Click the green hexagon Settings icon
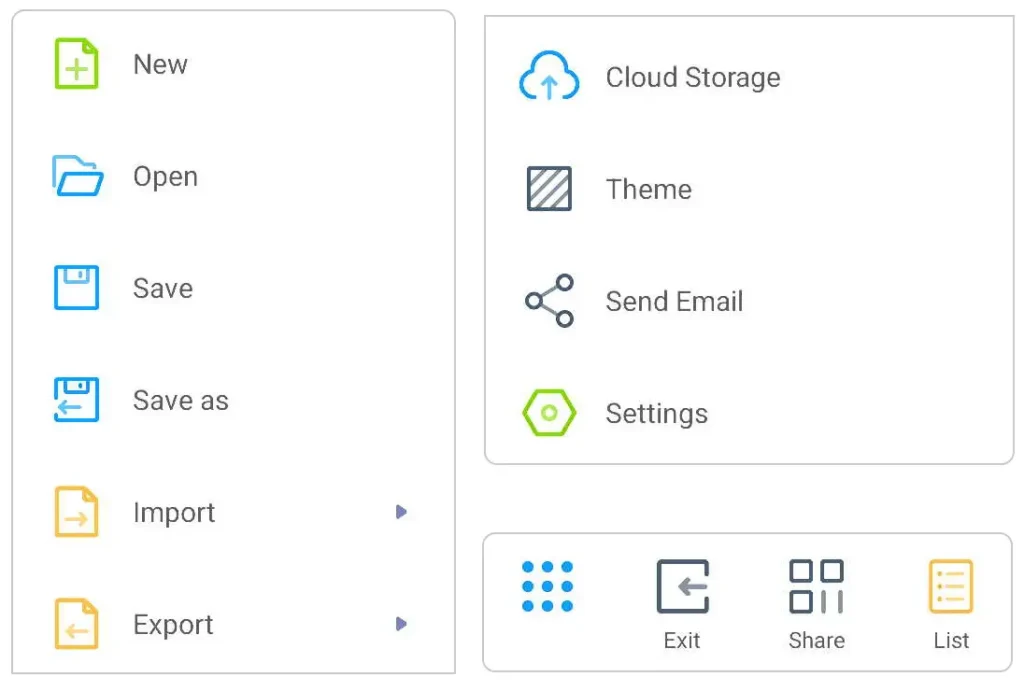The width and height of the screenshot is (1024, 691). [549, 413]
